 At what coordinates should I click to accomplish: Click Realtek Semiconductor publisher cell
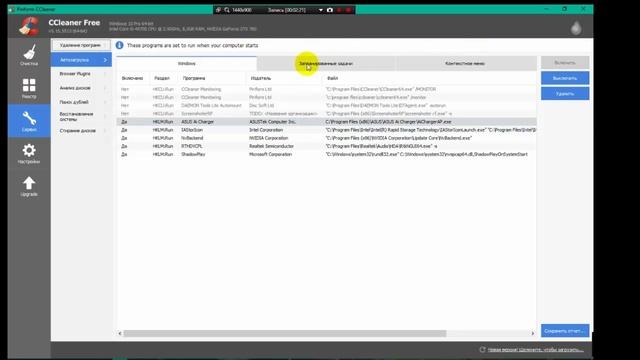pos(271,146)
